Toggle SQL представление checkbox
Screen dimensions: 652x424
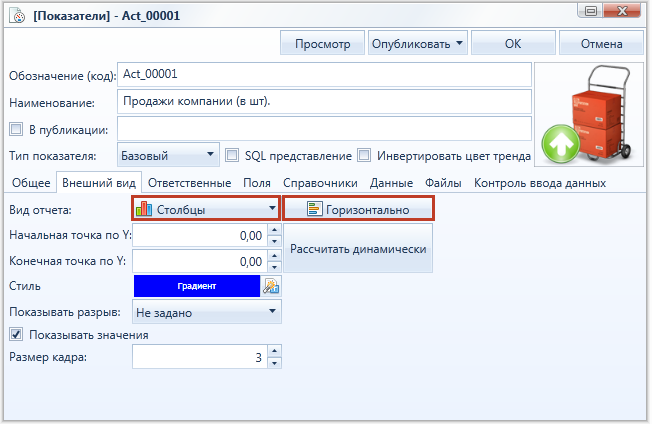coord(232,155)
